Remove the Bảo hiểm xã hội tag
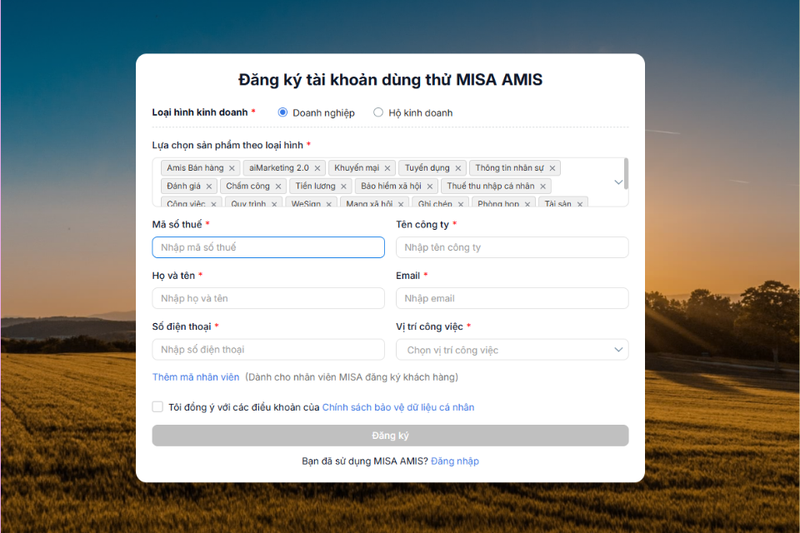800x533 pixels. point(430,186)
